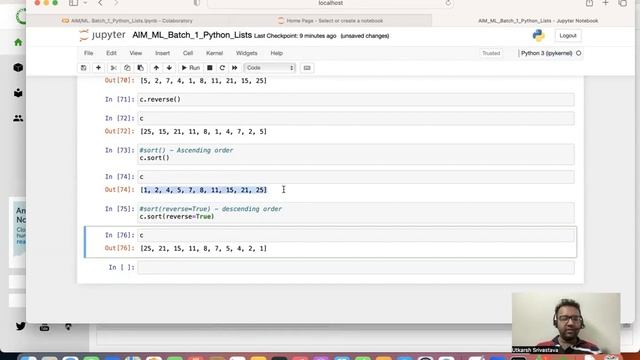Click the kernel idle circle indicator
Screen dimensions: 640x360
[x=578, y=53]
